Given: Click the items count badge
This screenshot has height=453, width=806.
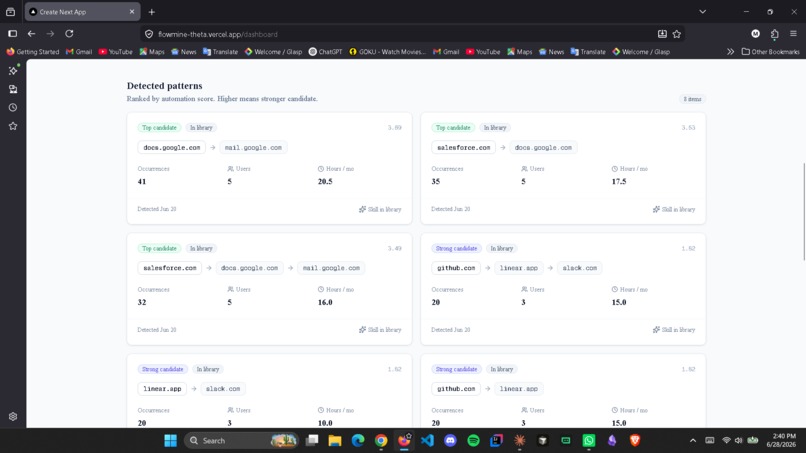Looking at the screenshot, I should point(692,99).
